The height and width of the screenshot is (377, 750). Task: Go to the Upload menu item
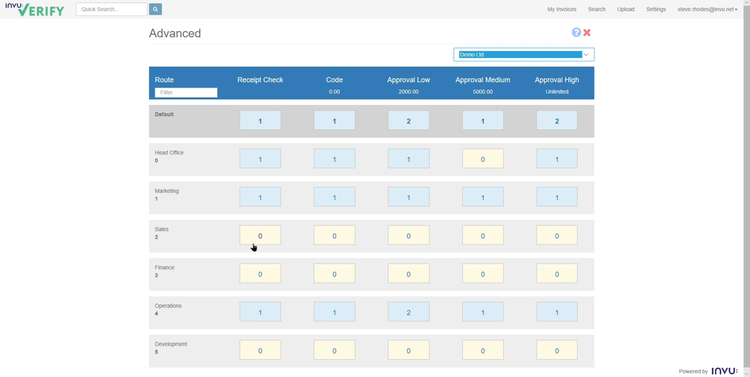pos(626,9)
